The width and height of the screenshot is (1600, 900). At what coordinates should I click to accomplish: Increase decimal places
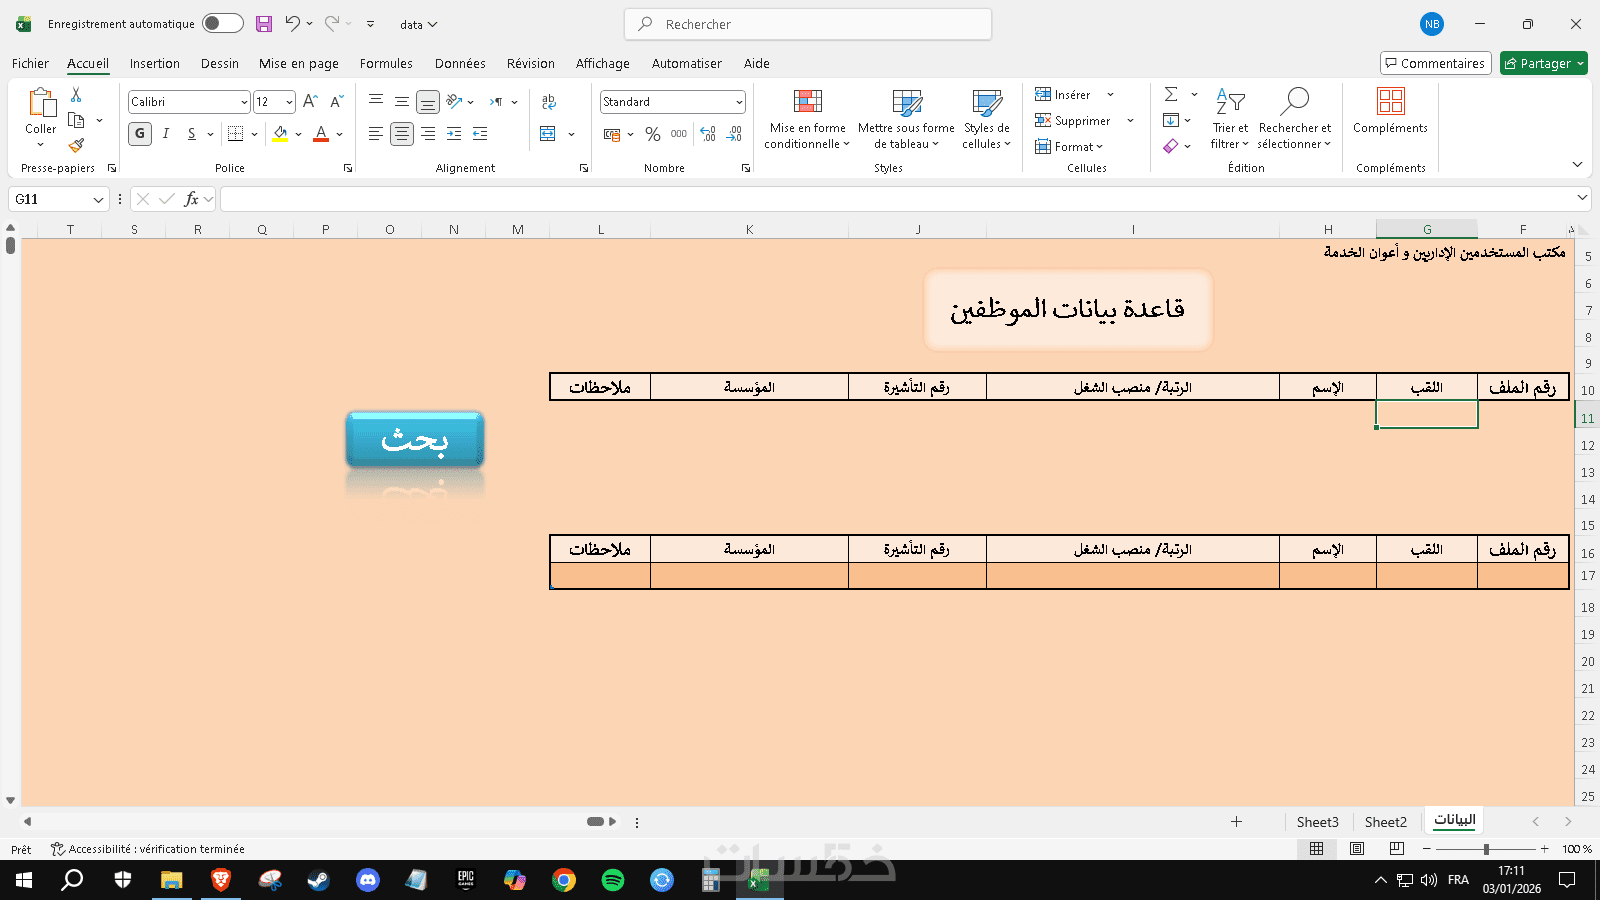(x=708, y=134)
